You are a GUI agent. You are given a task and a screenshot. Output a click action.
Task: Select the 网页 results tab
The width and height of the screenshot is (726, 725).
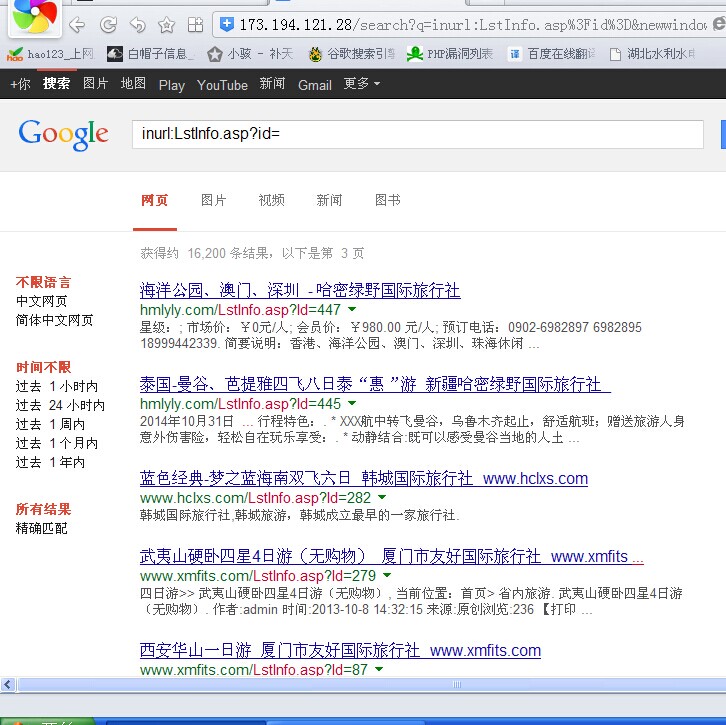click(x=155, y=200)
